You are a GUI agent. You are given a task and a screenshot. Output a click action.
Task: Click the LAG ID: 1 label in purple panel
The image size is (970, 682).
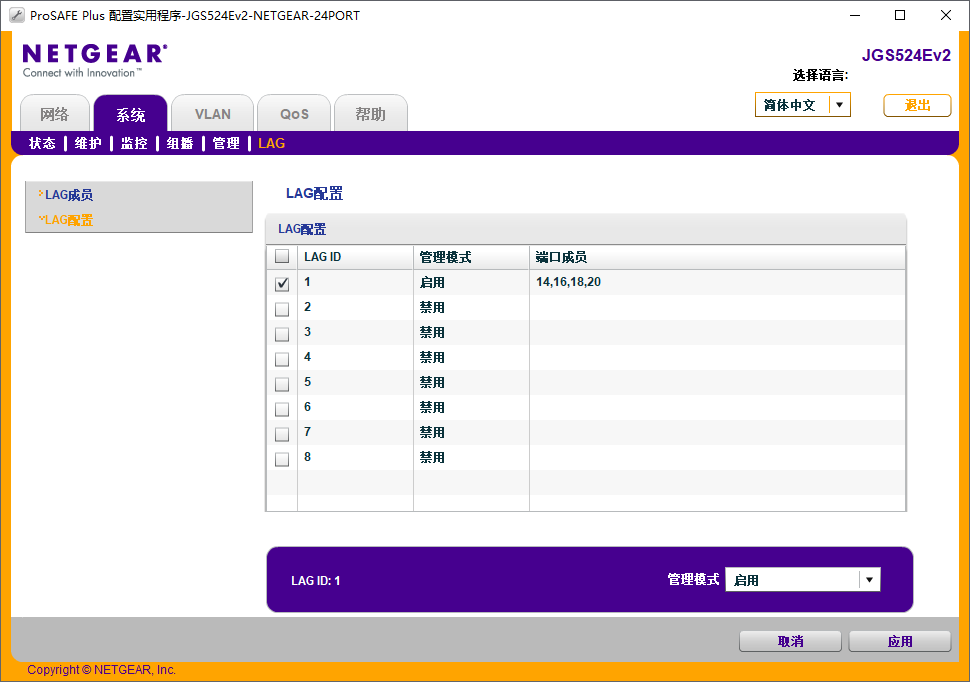[x=315, y=581]
